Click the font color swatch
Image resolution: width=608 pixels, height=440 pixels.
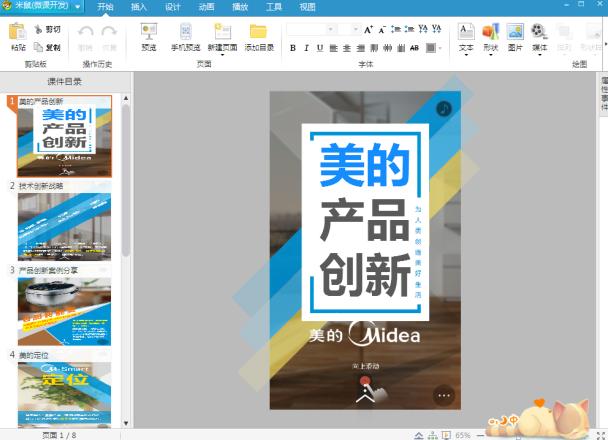point(430,48)
